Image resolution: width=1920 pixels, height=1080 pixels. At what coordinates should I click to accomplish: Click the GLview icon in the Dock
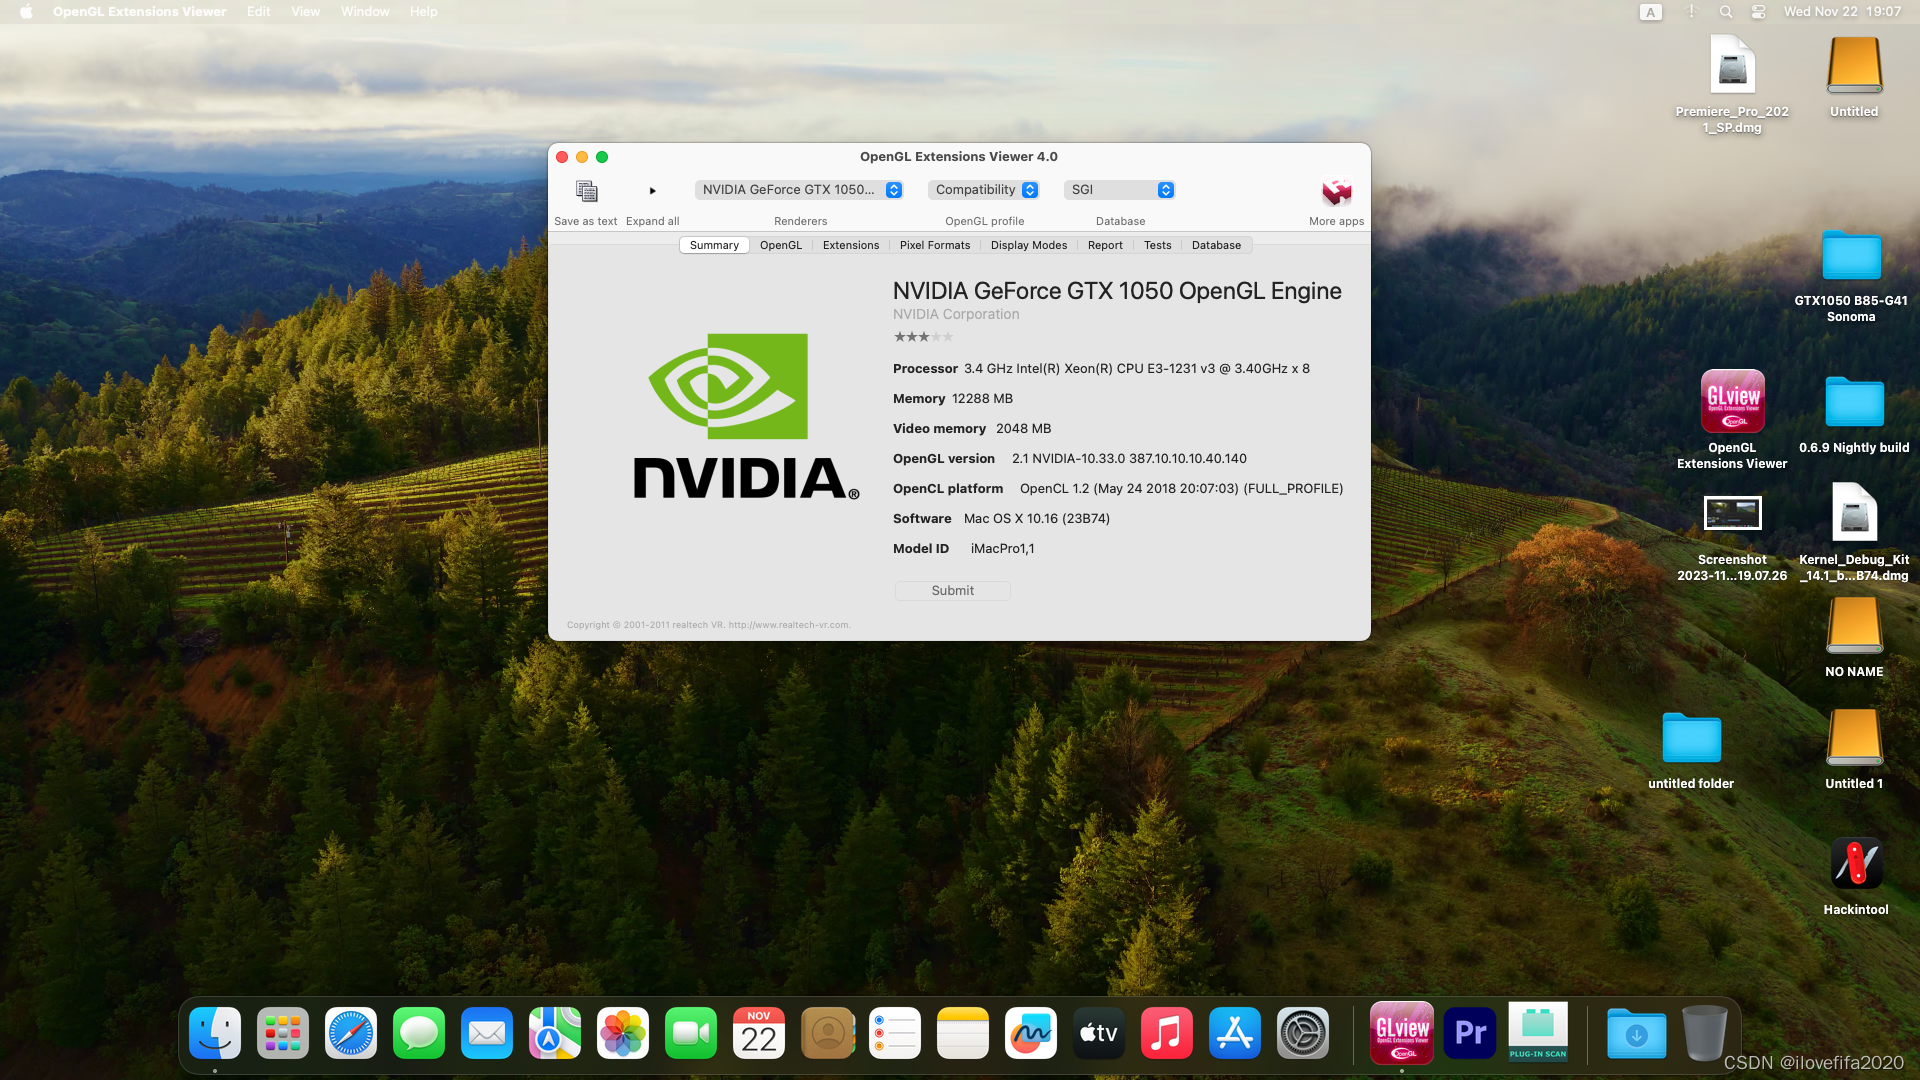click(1401, 1033)
